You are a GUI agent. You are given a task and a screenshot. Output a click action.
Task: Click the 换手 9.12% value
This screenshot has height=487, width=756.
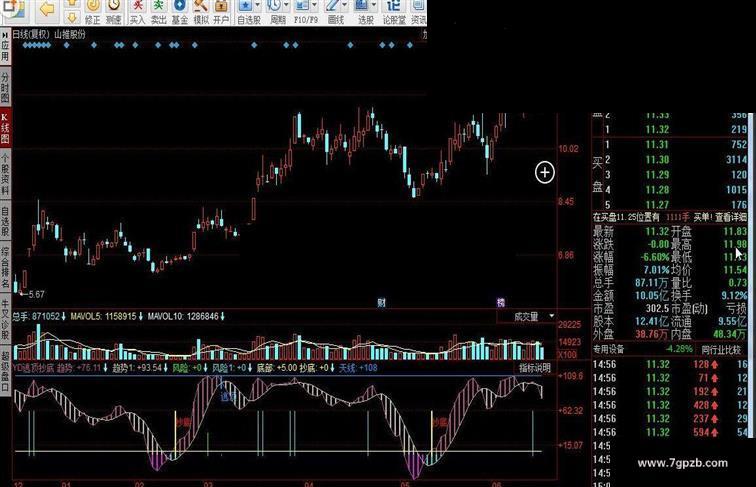pyautogui.click(x=734, y=295)
